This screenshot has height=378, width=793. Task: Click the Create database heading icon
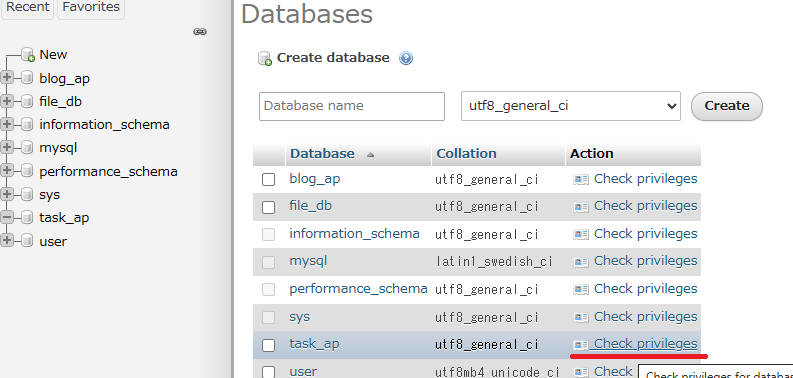(x=265, y=59)
